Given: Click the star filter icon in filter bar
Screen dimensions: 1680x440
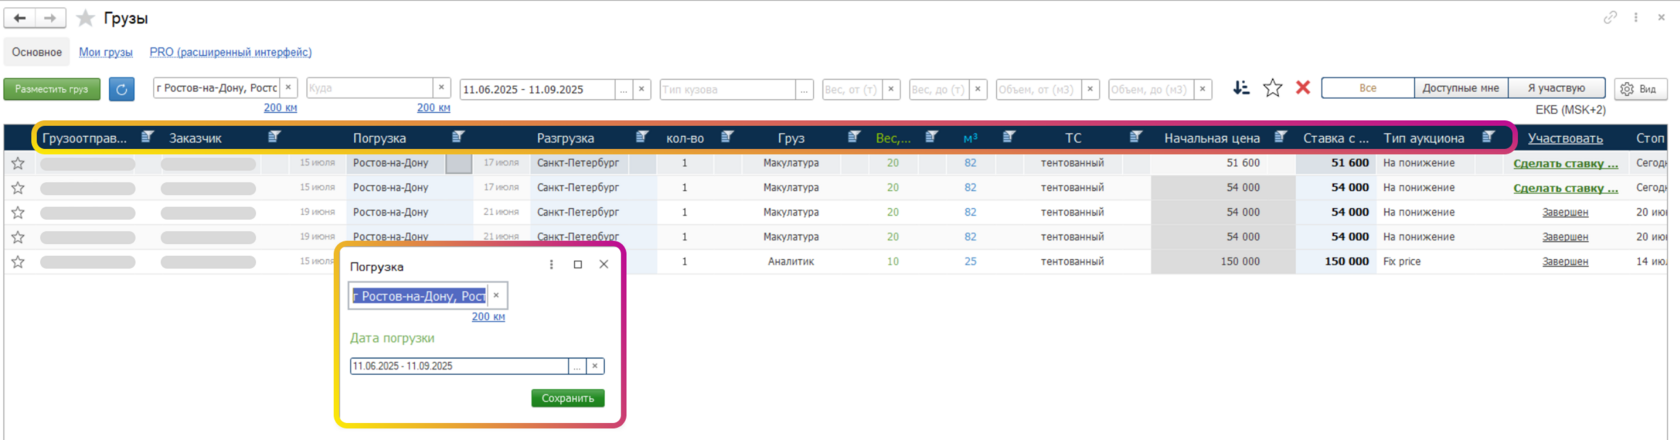Looking at the screenshot, I should 1272,88.
